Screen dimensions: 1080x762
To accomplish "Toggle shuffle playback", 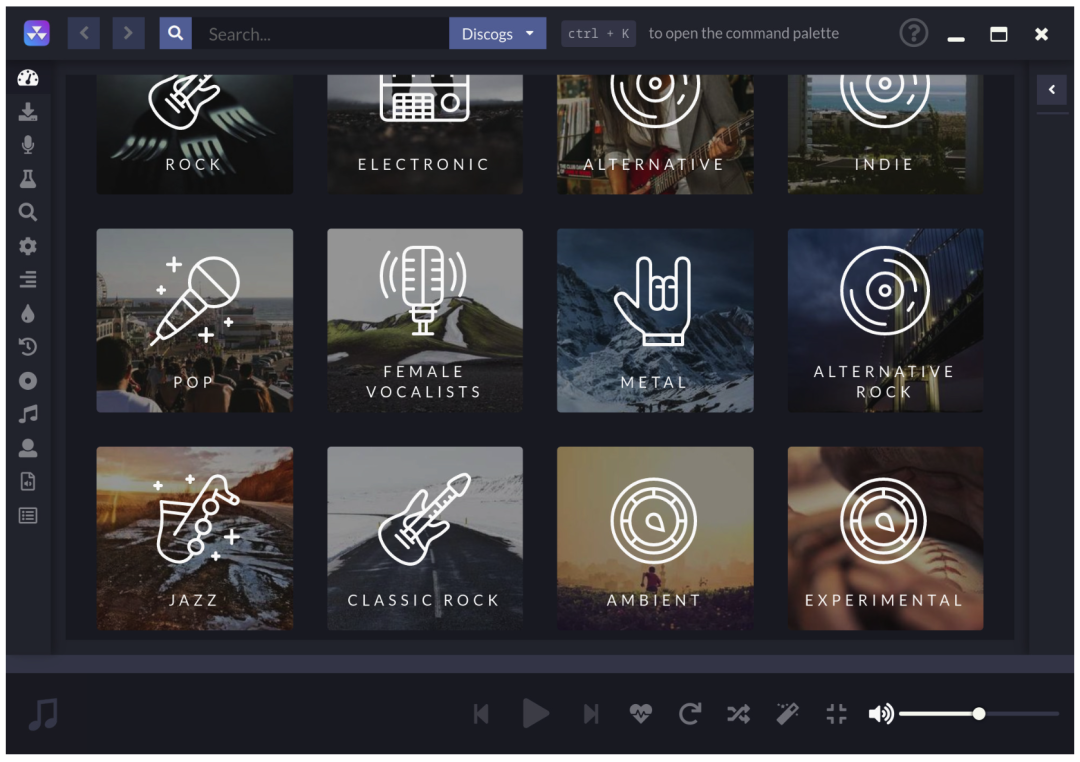I will click(x=738, y=714).
